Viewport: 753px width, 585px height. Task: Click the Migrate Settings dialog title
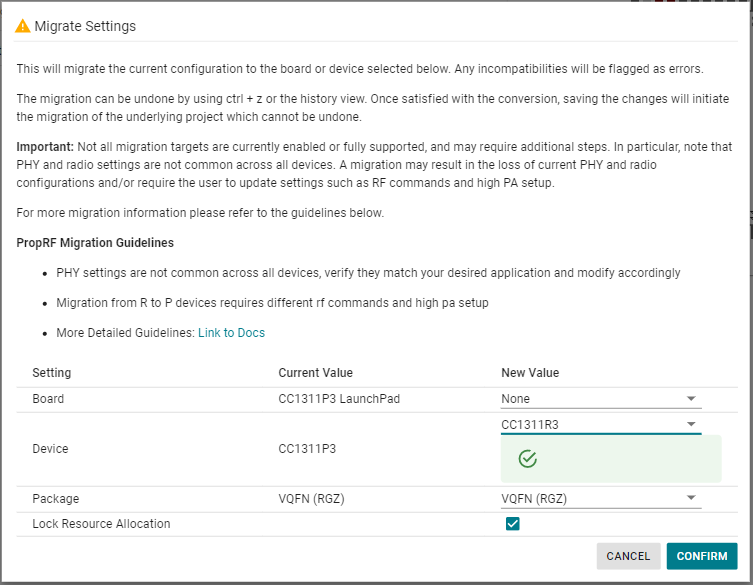coord(85,26)
